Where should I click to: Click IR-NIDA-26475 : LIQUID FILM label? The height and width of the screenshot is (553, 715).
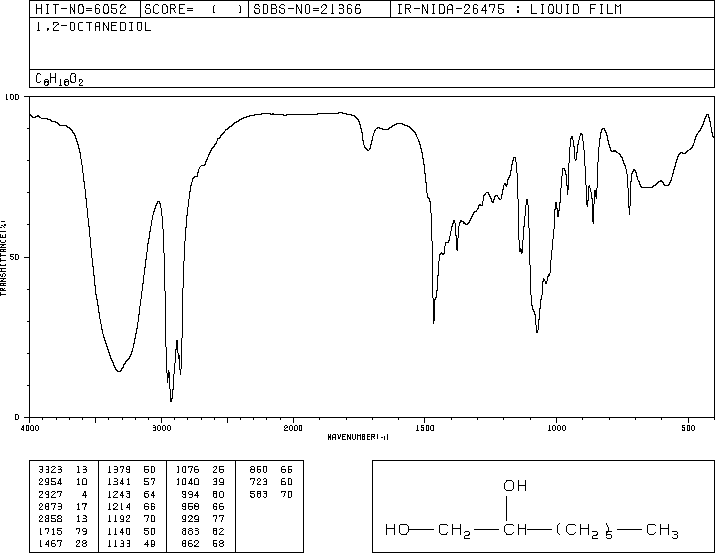coord(509,9)
